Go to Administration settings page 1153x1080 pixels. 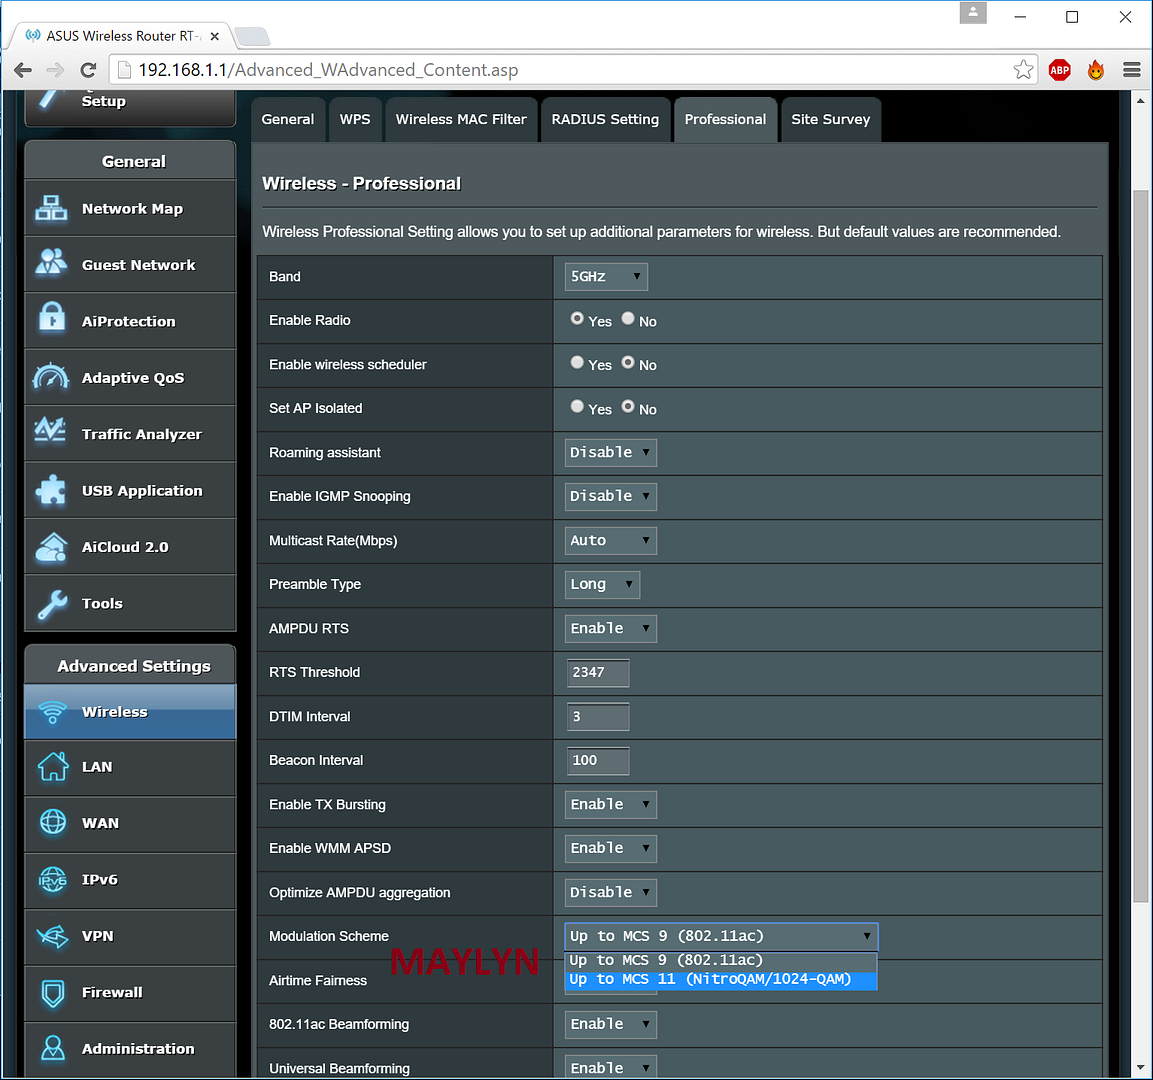click(138, 1048)
